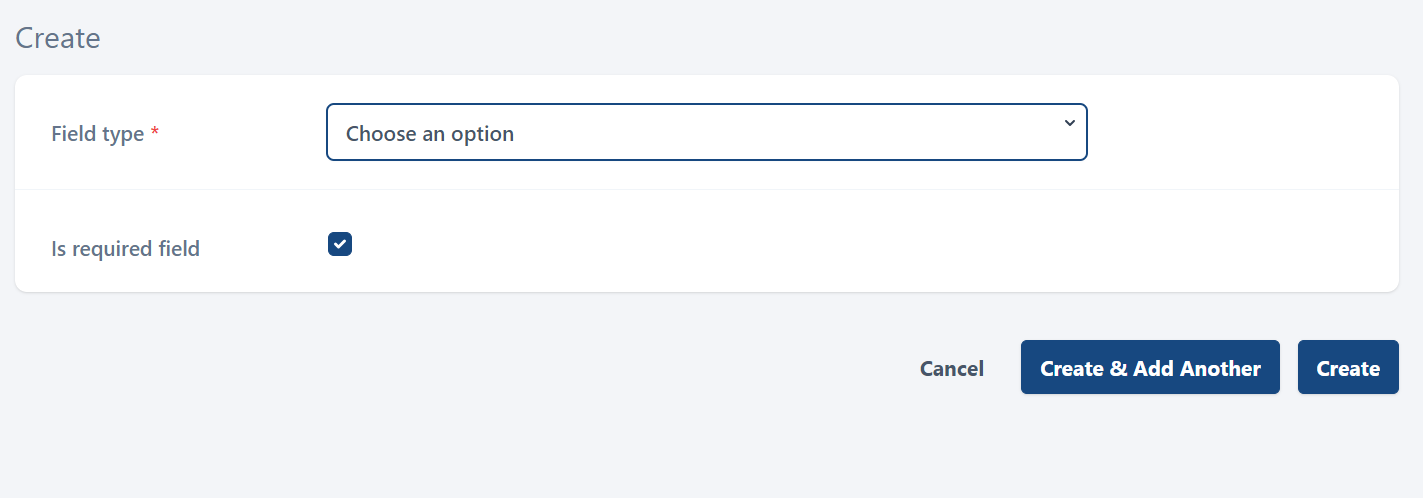Disable the 'Is required field' tick box
This screenshot has width=1423, height=498.
(x=340, y=244)
